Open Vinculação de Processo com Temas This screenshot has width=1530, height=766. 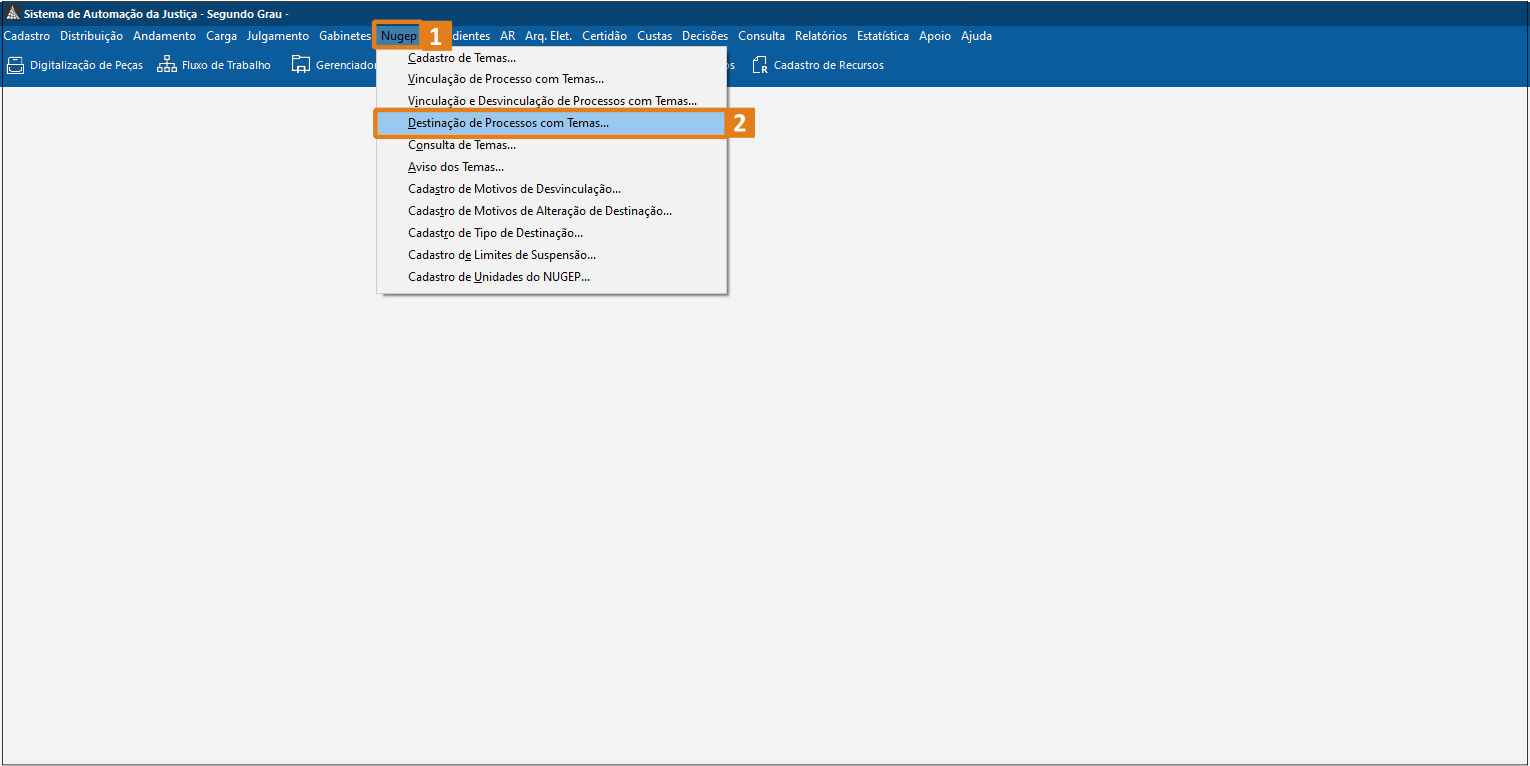click(x=506, y=79)
